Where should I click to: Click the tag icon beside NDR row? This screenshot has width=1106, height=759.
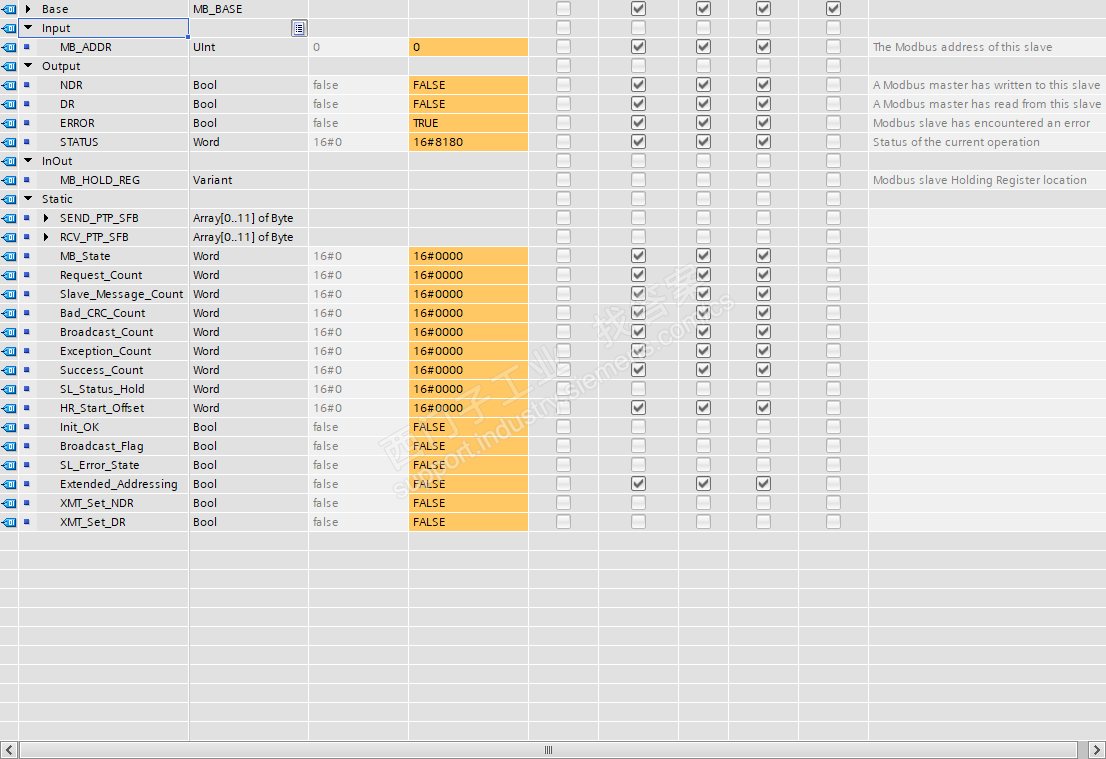coord(9,85)
